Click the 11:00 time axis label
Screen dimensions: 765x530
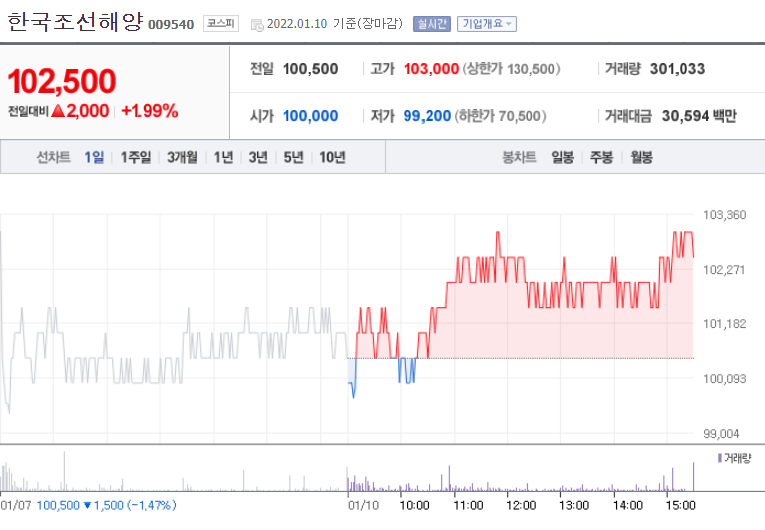(468, 506)
